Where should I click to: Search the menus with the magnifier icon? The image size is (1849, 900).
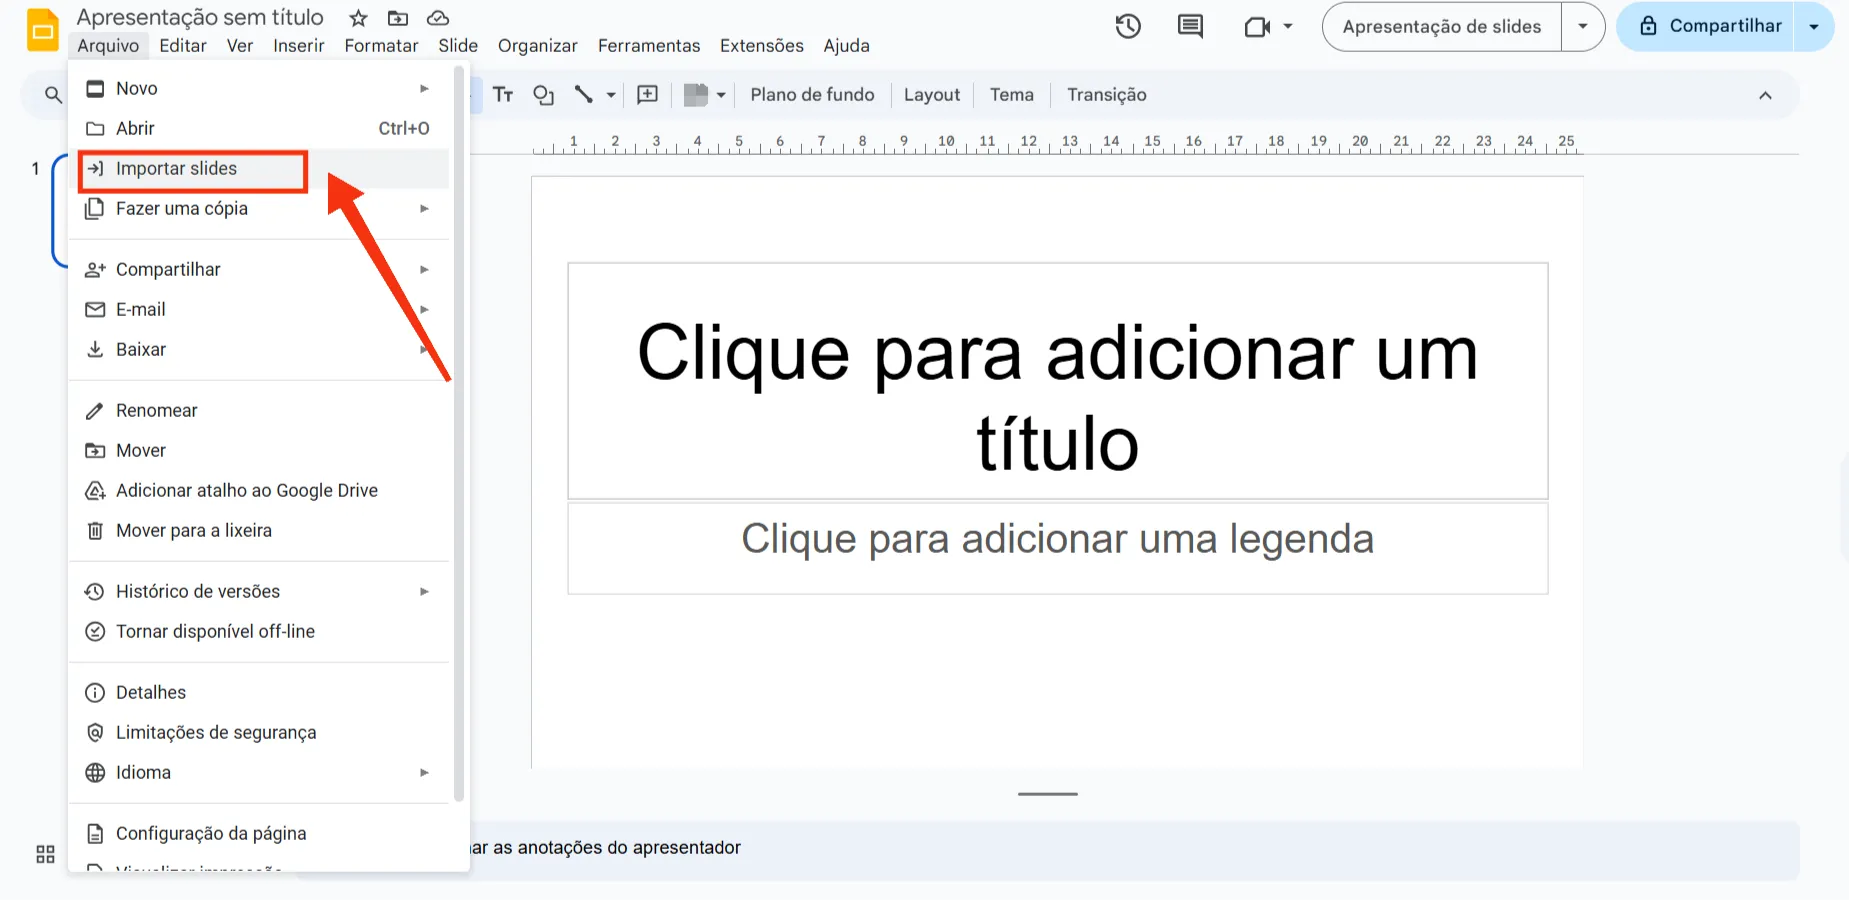pyautogui.click(x=52, y=94)
